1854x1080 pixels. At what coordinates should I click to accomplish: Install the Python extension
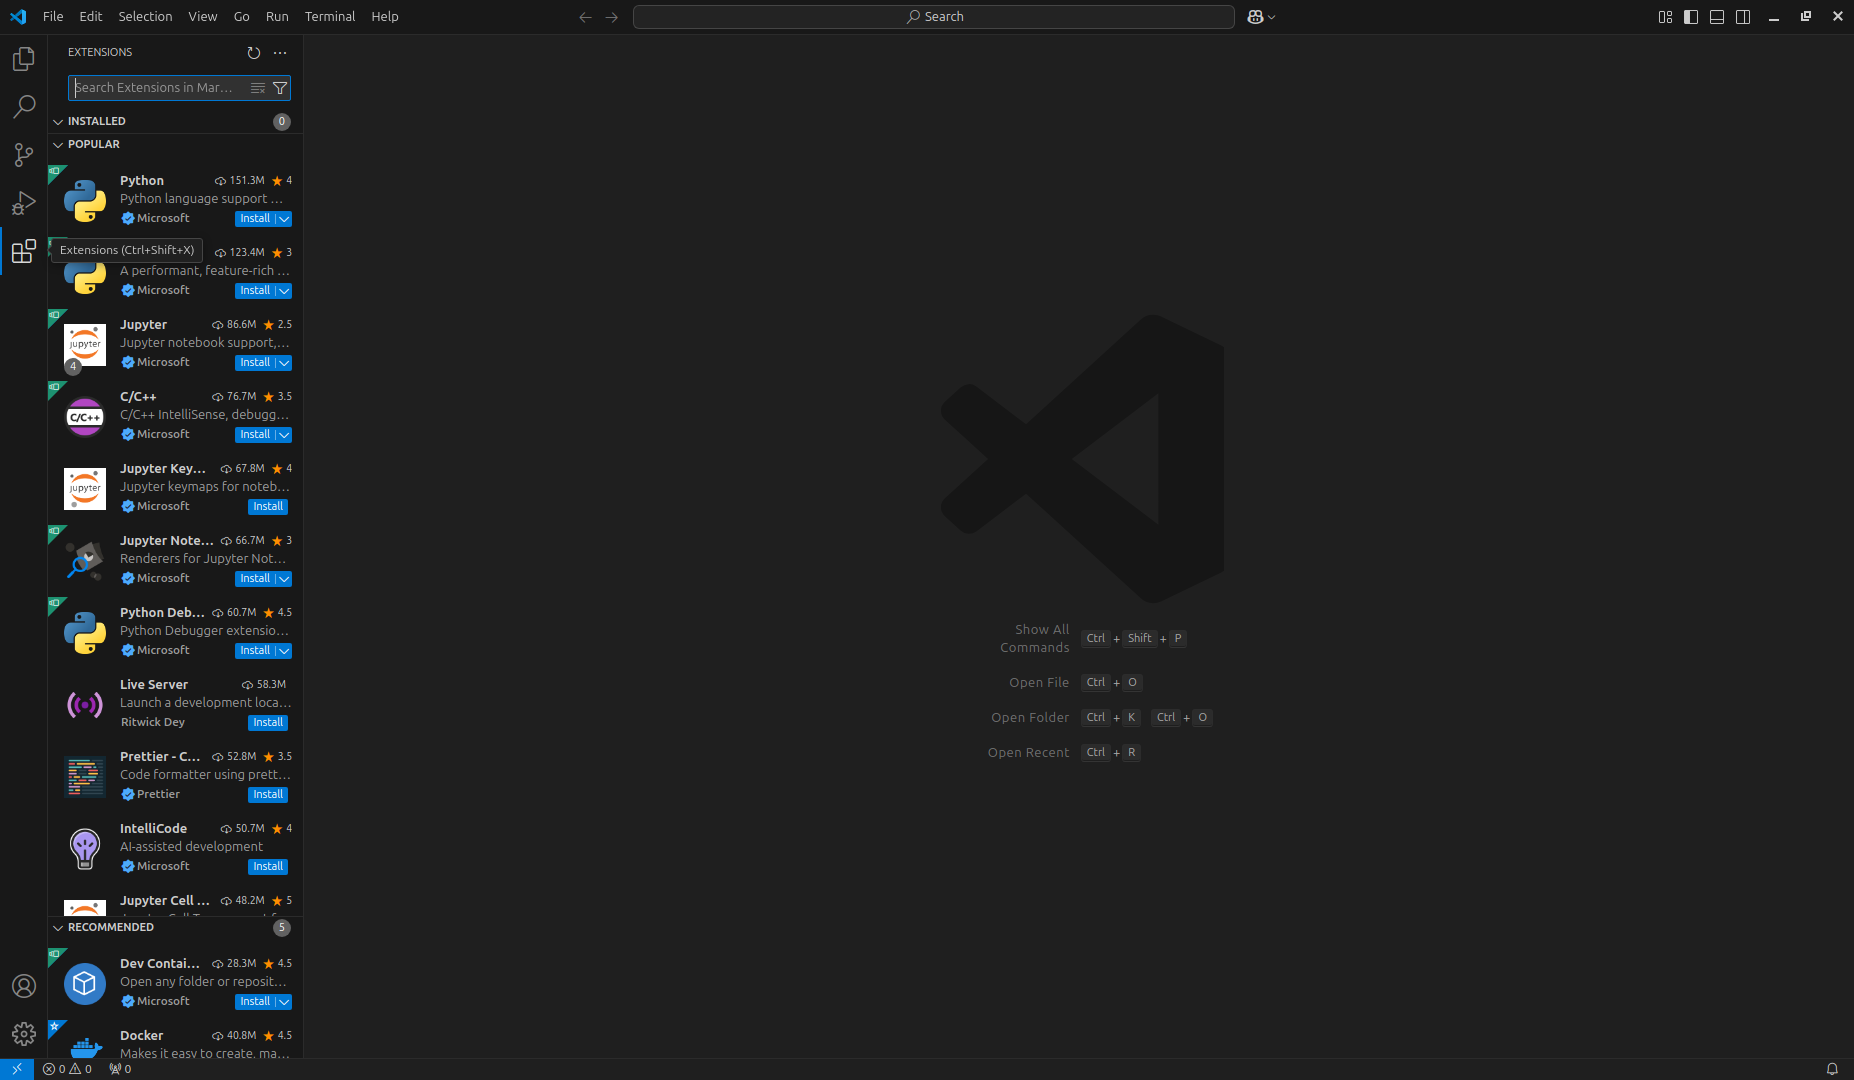click(x=255, y=219)
